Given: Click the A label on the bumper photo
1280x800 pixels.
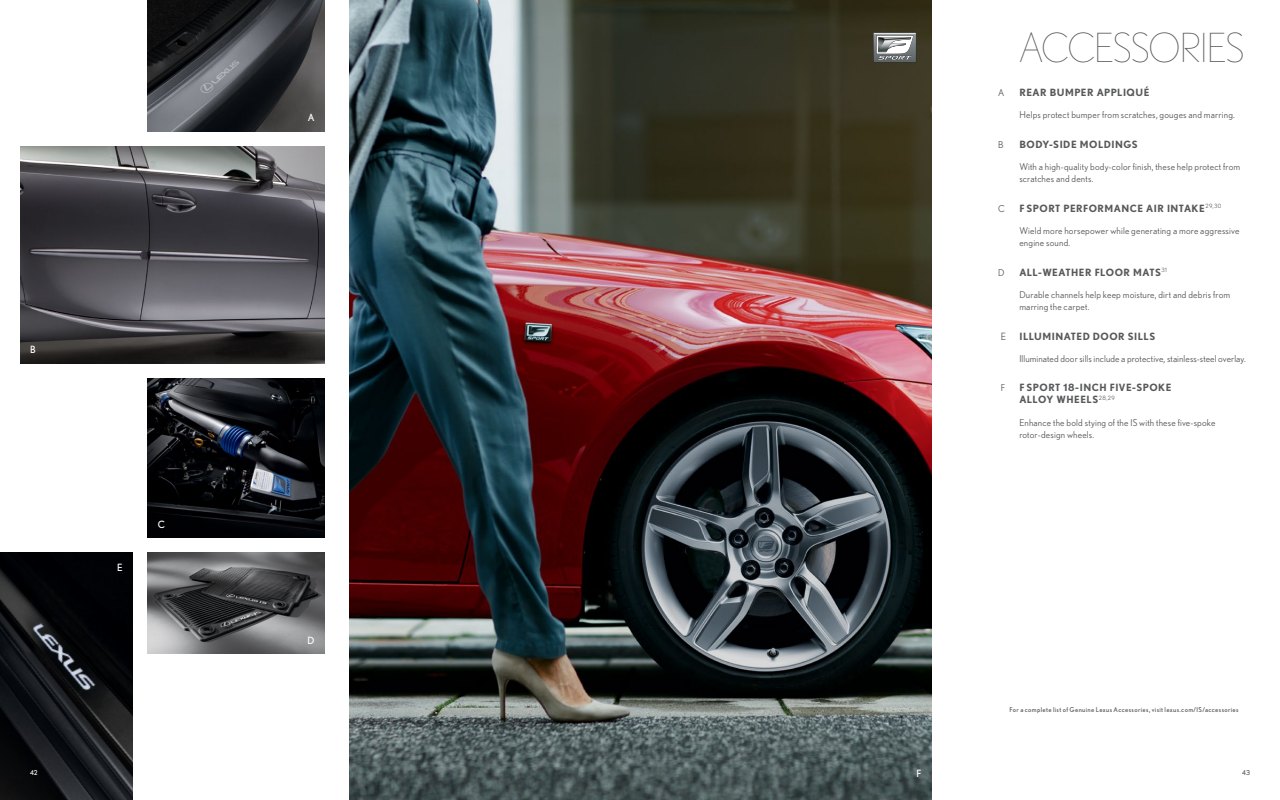Looking at the screenshot, I should pos(311,118).
